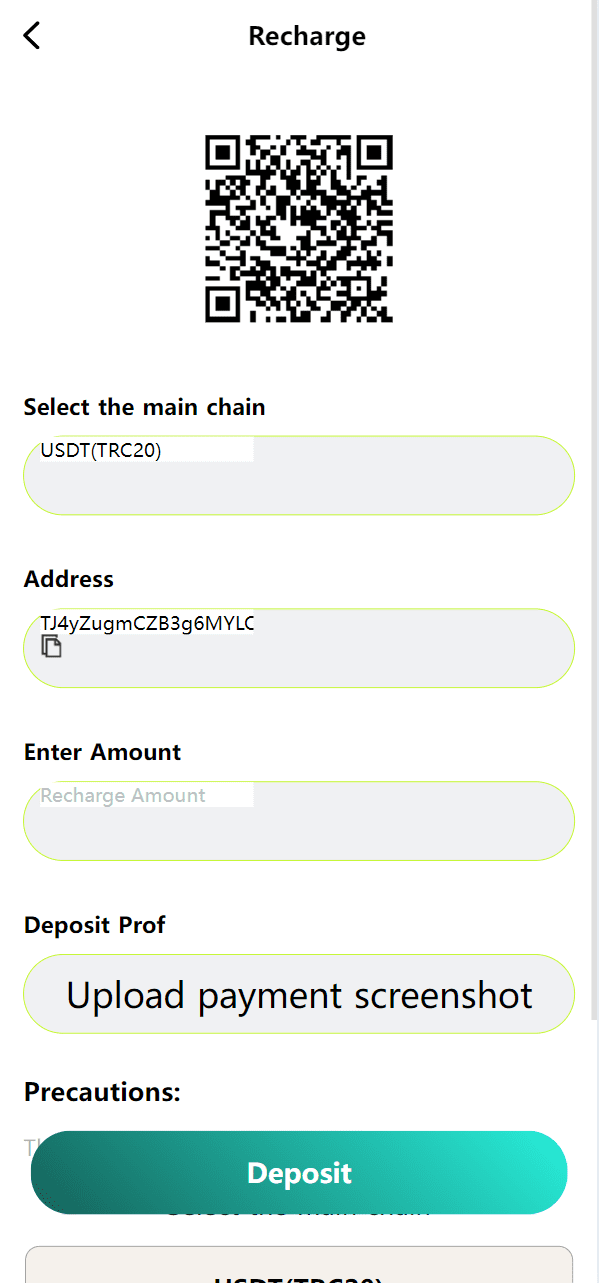Image resolution: width=599 pixels, height=1283 pixels.
Task: Click the Enter Amount label
Action: (x=103, y=752)
